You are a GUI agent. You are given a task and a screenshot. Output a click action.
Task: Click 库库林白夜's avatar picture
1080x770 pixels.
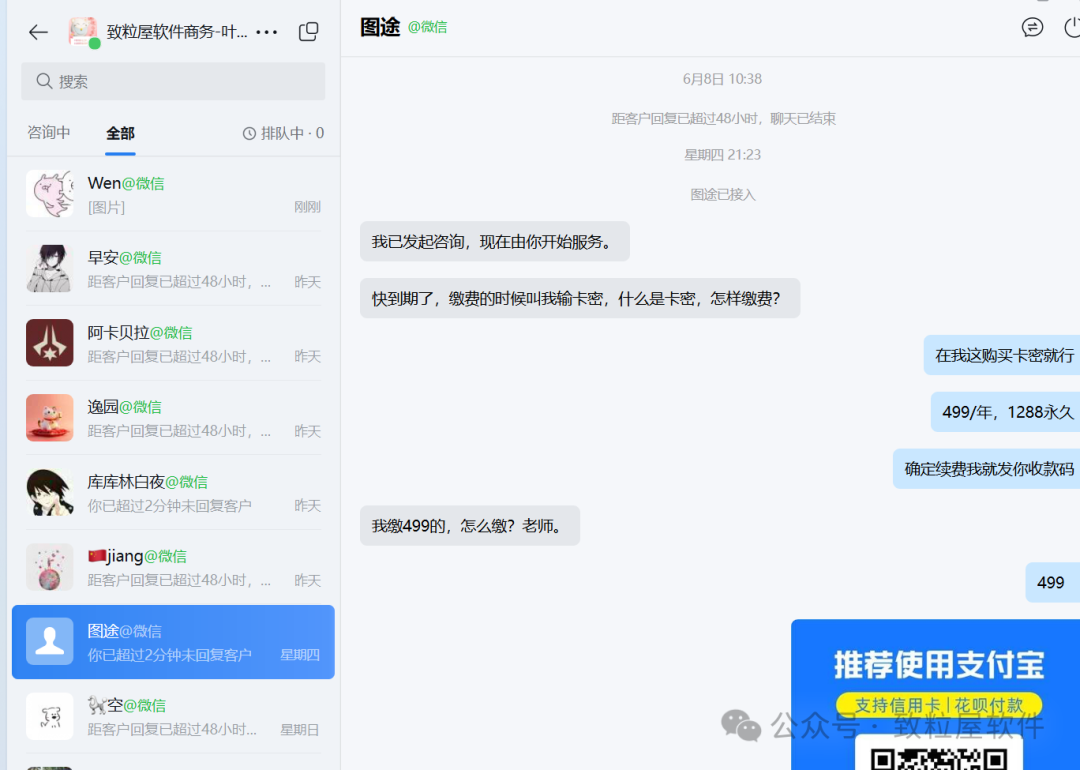pyautogui.click(x=50, y=492)
